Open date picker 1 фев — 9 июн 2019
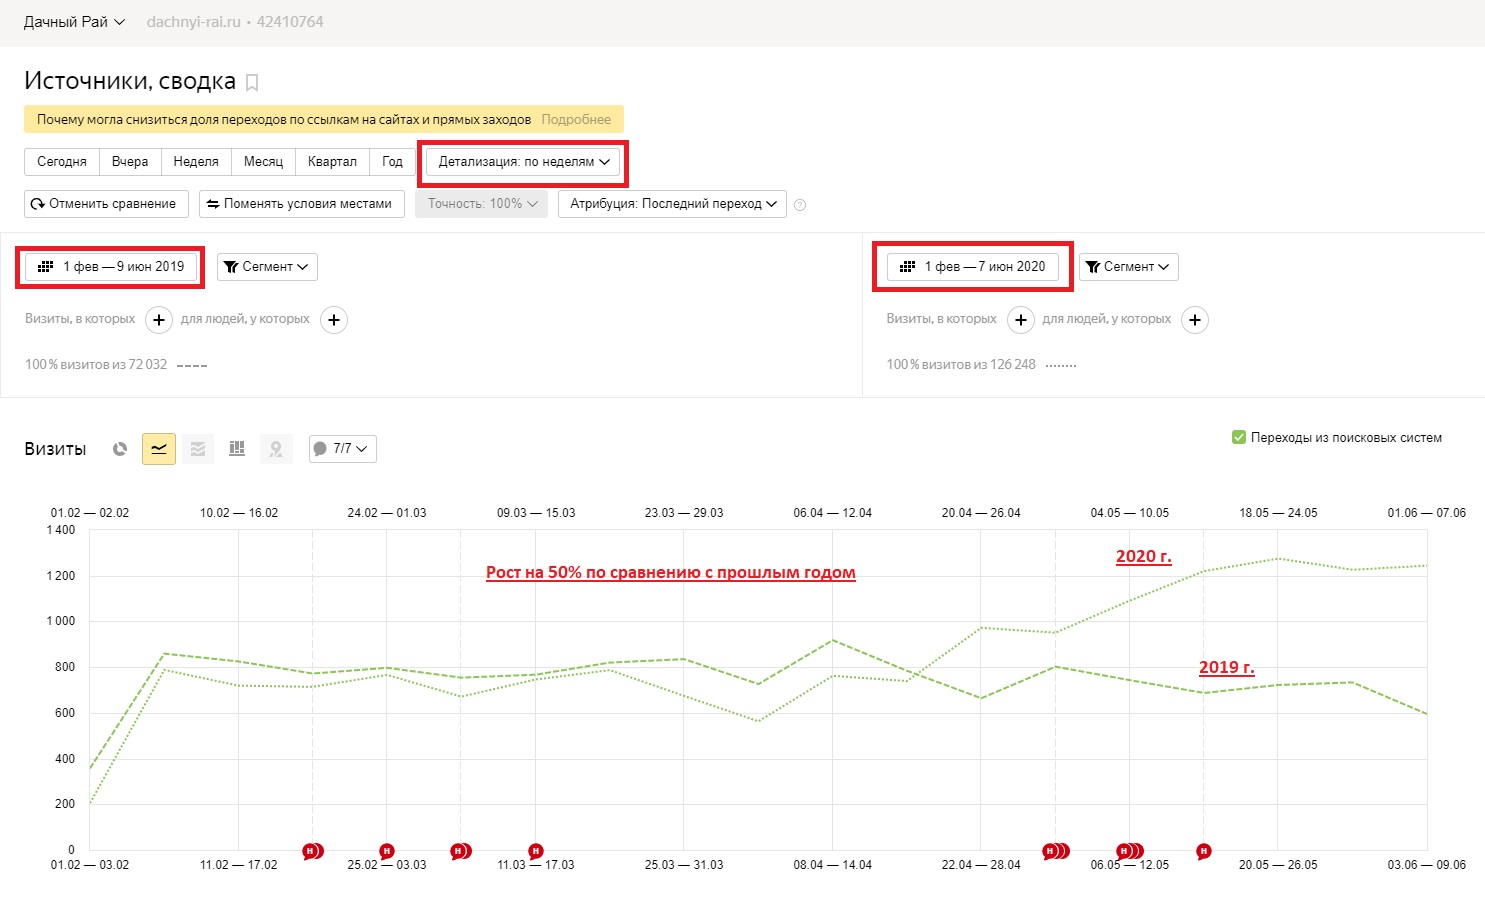 [111, 267]
